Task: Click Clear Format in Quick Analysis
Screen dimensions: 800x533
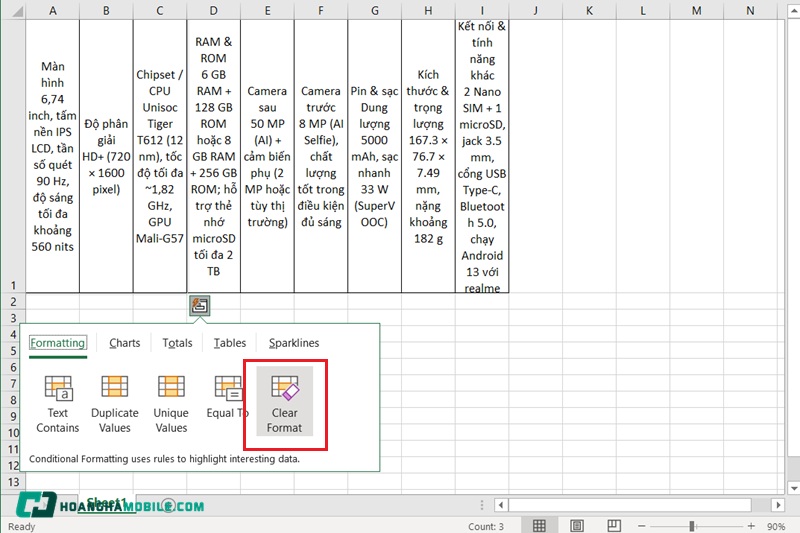Action: click(285, 404)
